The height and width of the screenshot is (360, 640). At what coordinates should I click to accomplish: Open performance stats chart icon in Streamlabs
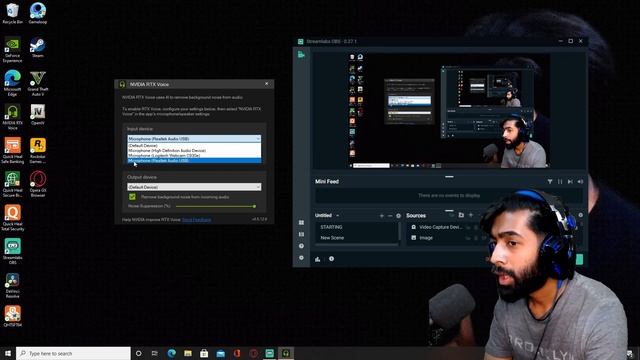click(x=318, y=259)
